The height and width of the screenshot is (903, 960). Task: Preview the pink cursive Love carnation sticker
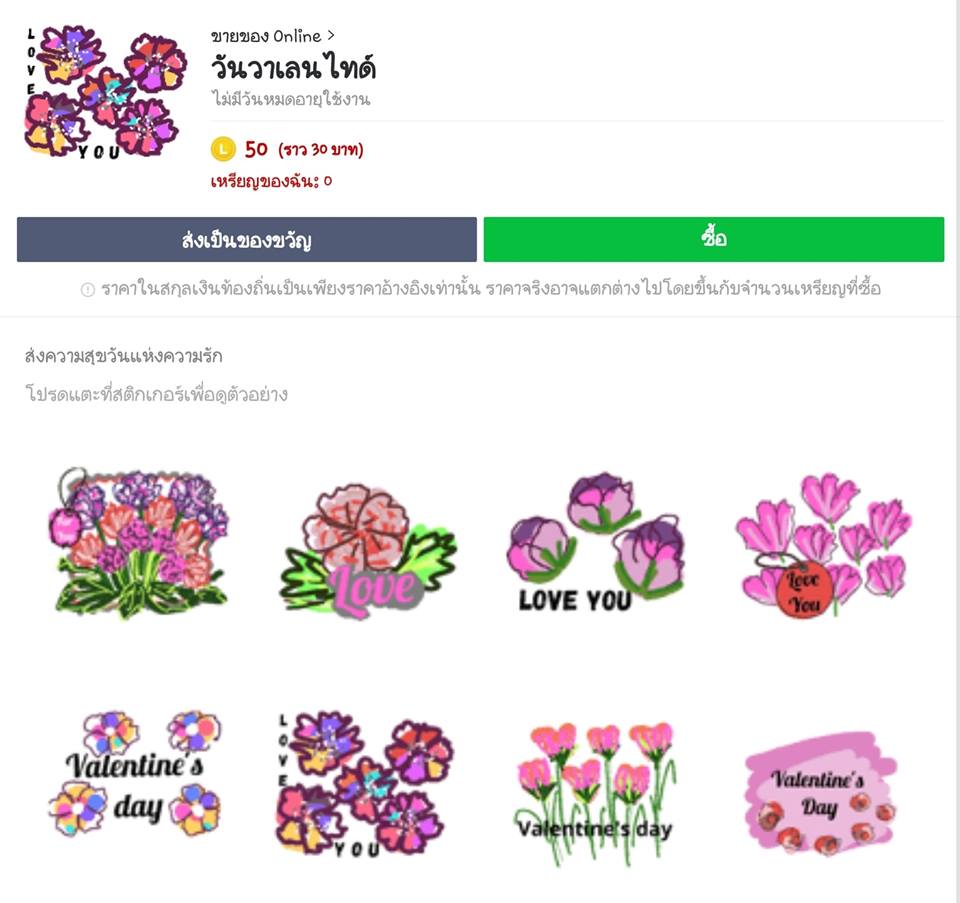pyautogui.click(x=367, y=549)
